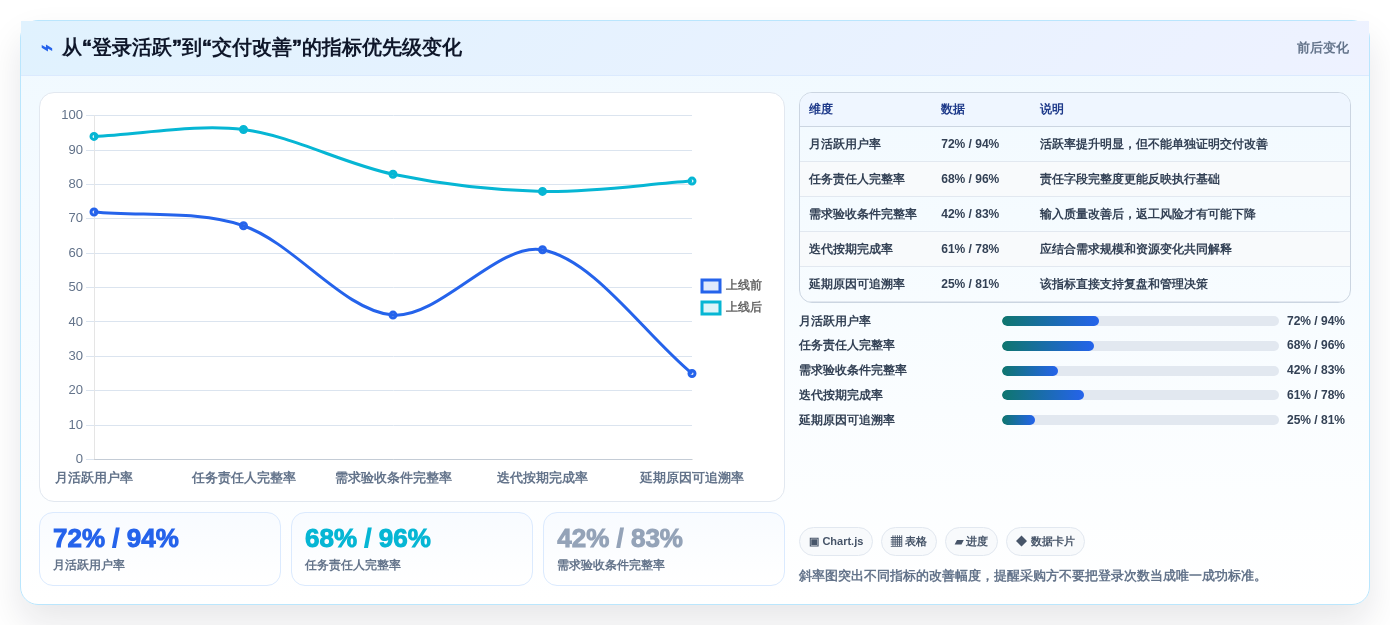Click description 责任字段完整度更能反映执行基础

(x=1130, y=179)
